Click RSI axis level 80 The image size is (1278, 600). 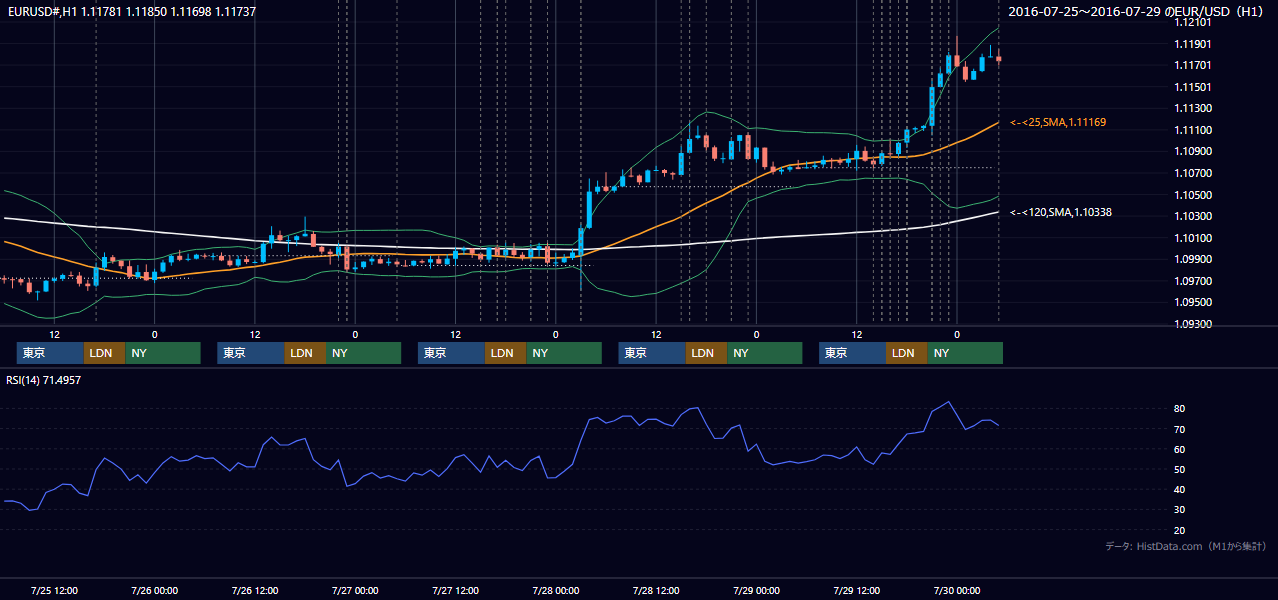(x=1180, y=409)
